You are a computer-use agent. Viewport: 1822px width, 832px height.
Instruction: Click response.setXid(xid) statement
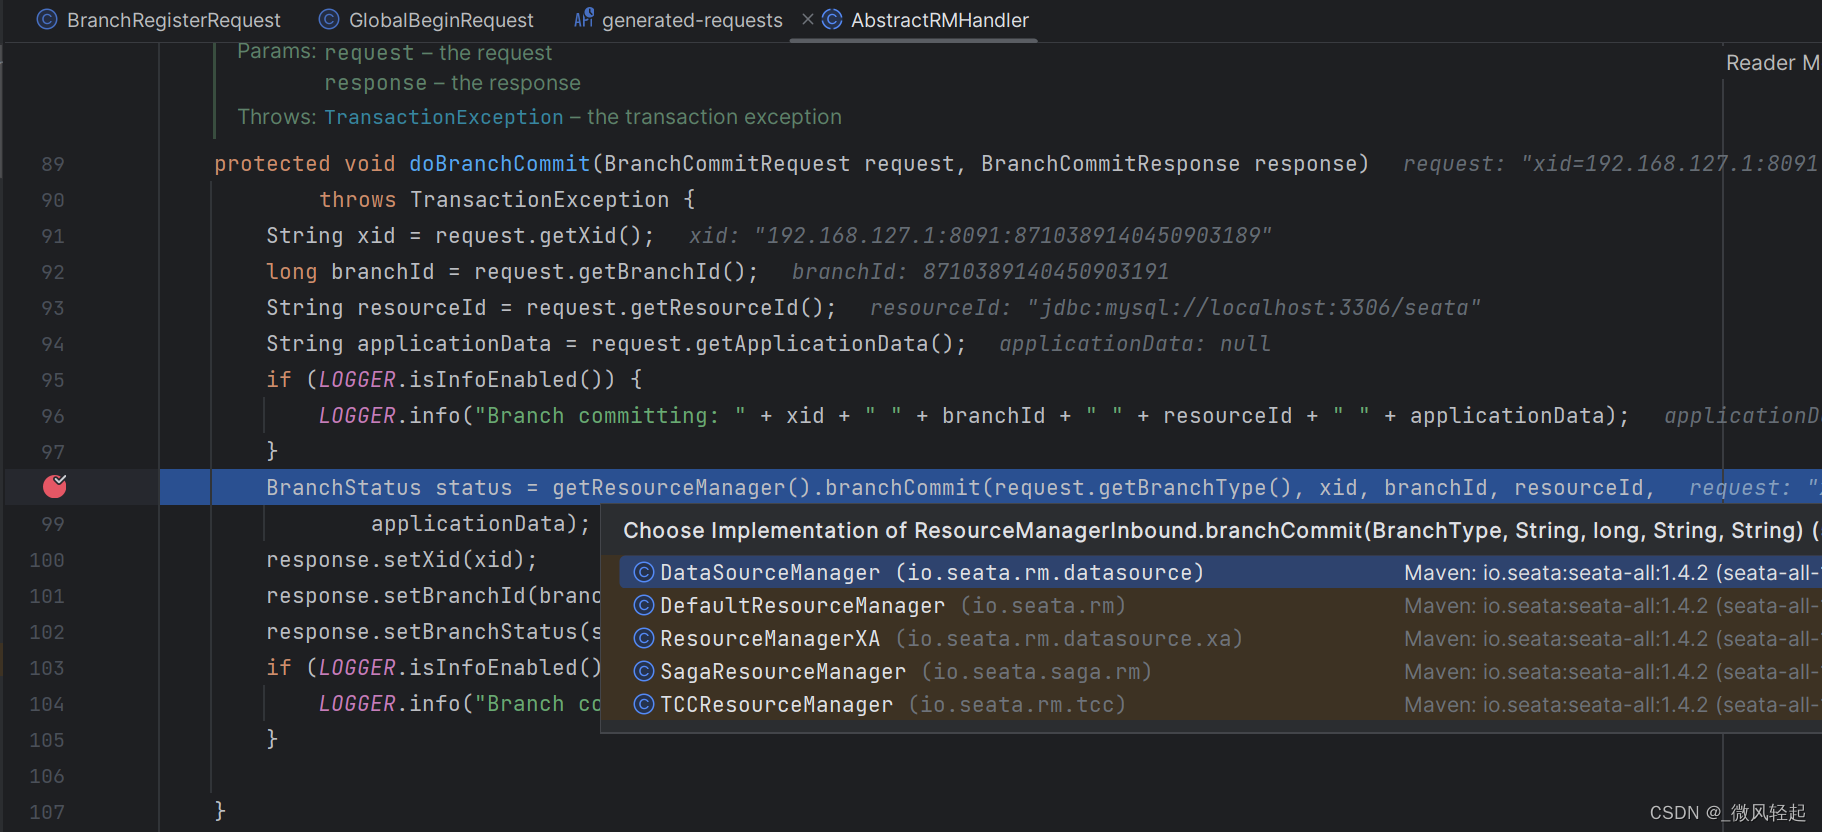point(401,560)
